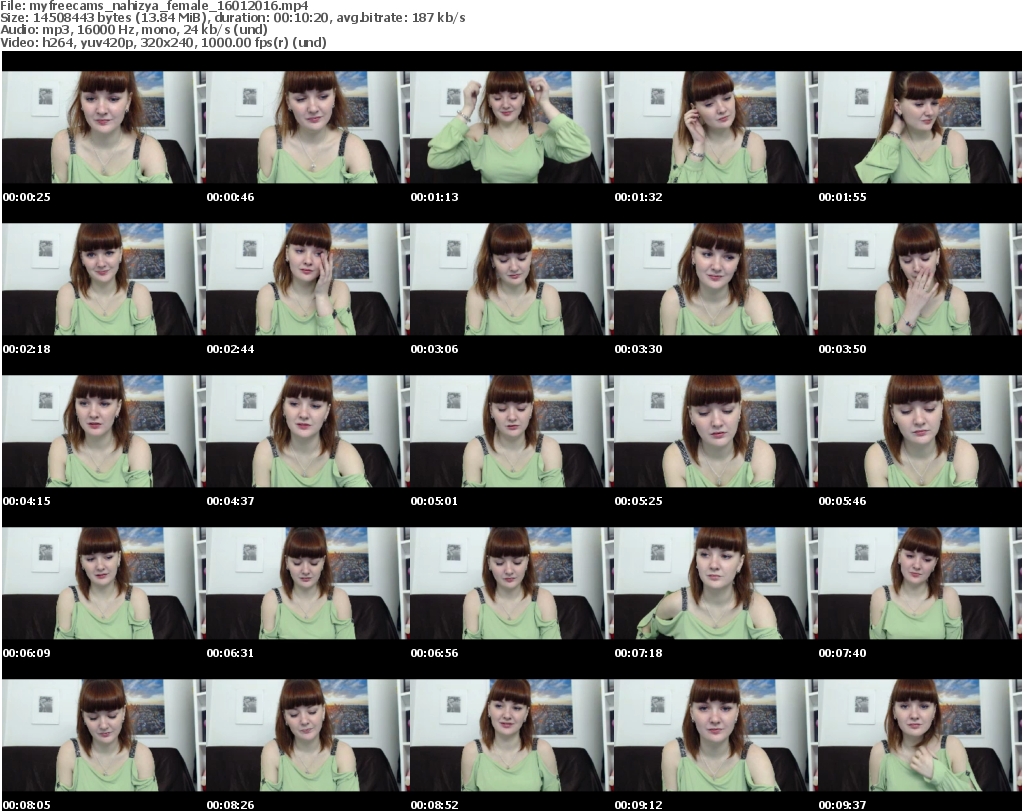Select the thumbnail frame at 00:03:06
Viewport: 1024px width, 811px height.
point(511,279)
